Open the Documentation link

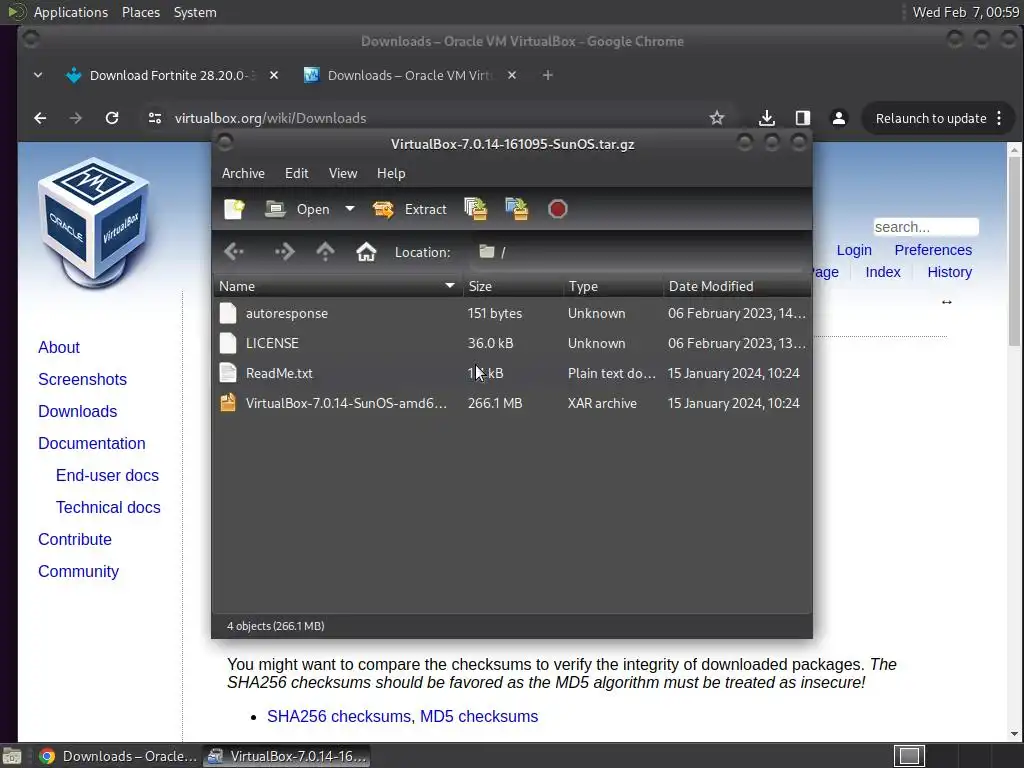point(91,443)
